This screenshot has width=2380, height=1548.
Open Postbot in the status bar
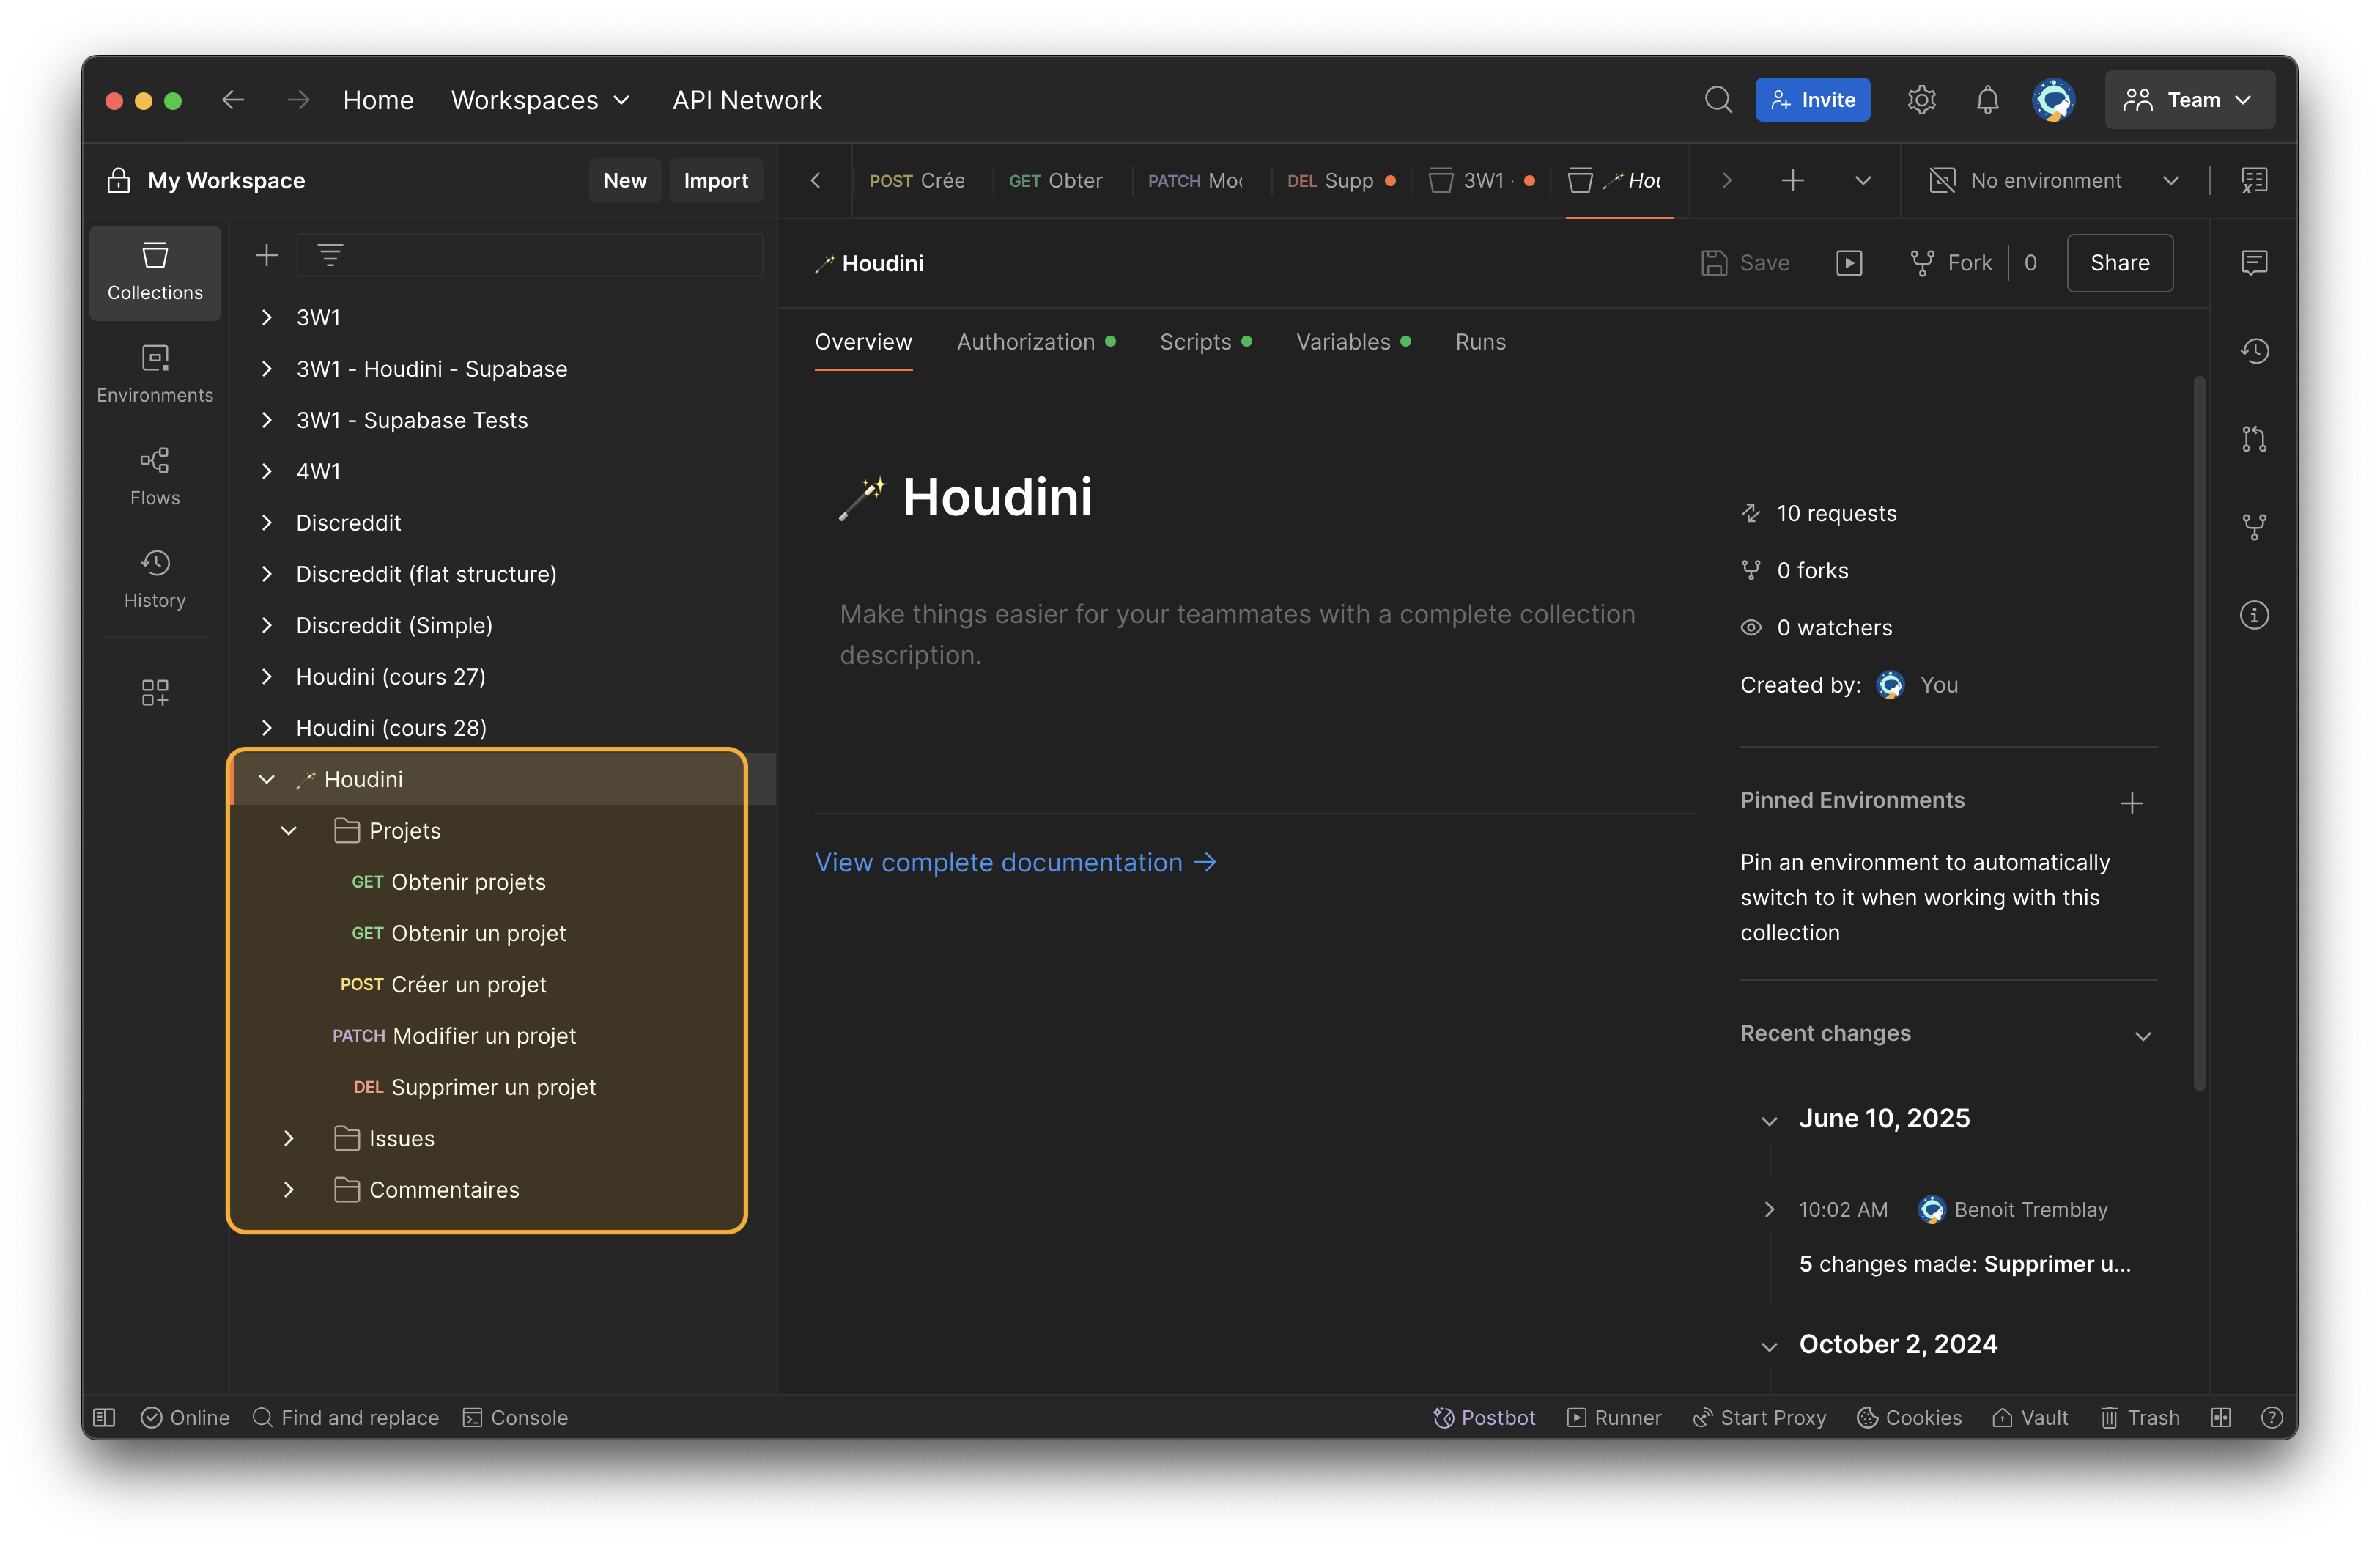[x=1484, y=1417]
